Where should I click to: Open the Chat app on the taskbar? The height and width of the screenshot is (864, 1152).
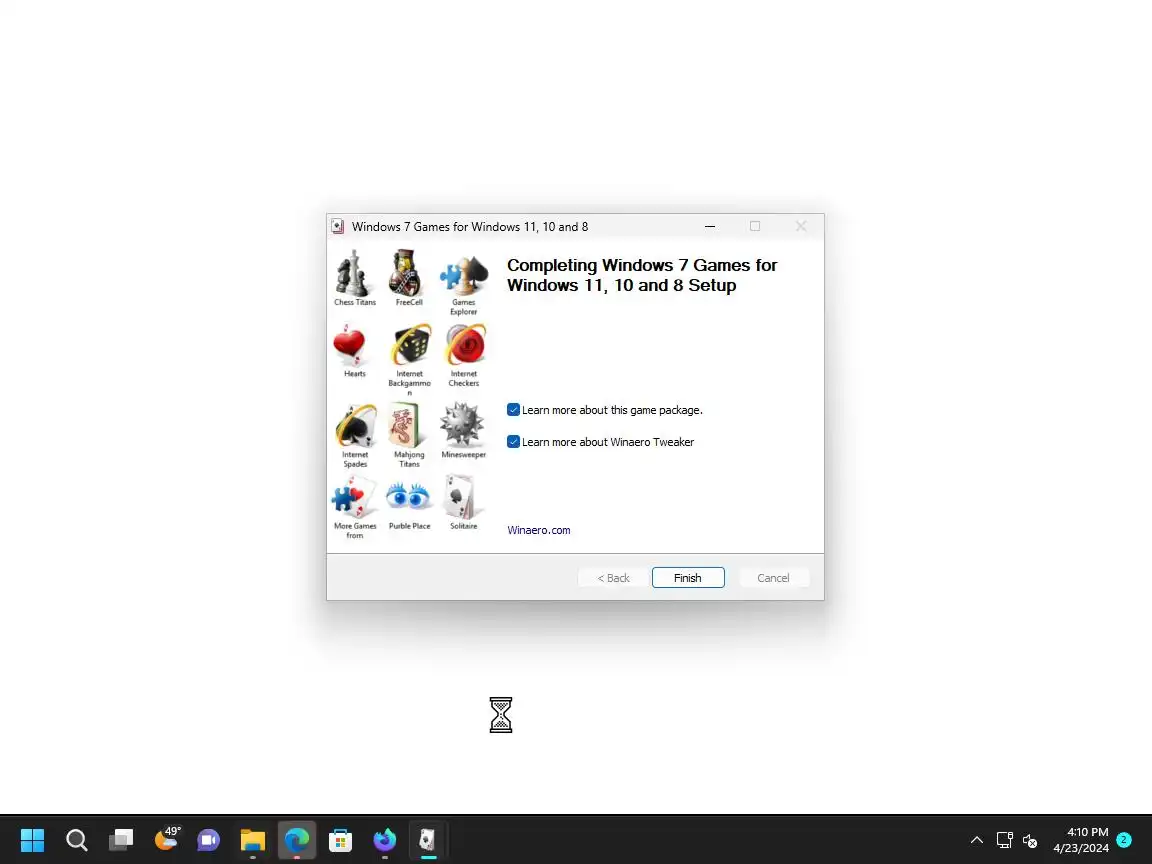[x=209, y=839]
